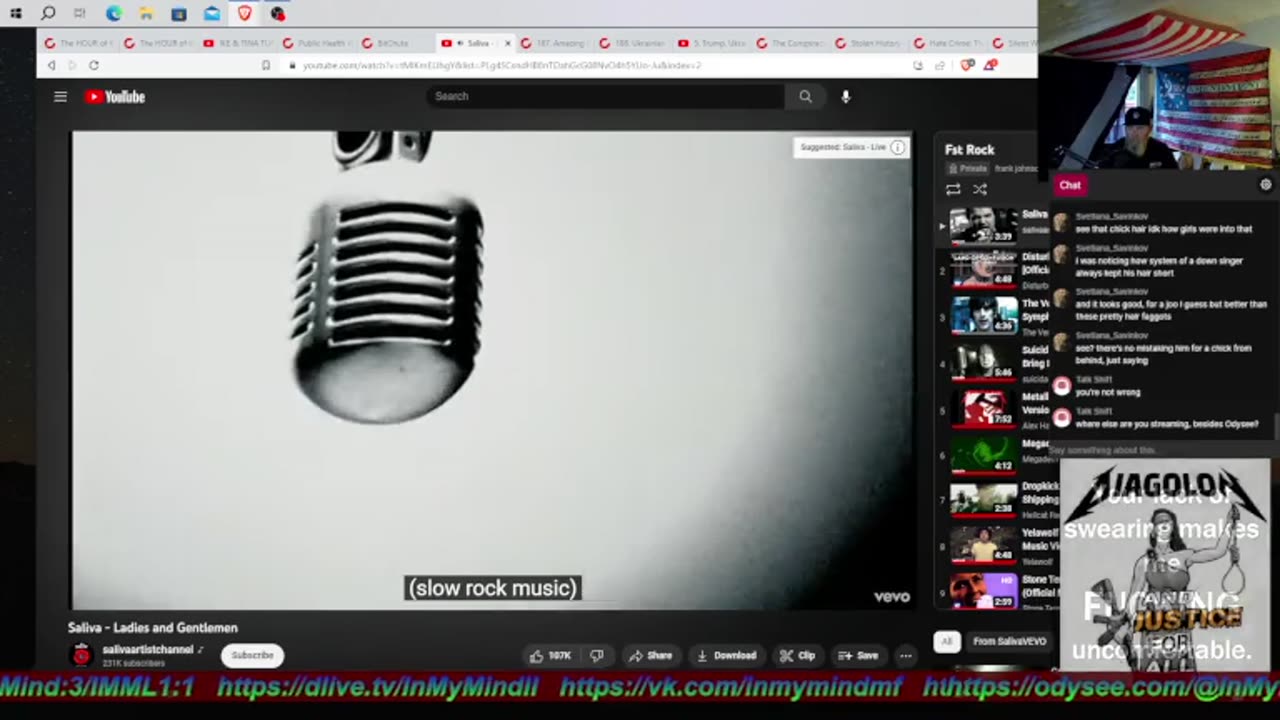Open the more actions three-dot menu
Image resolution: width=1280 pixels, height=720 pixels.
coord(905,656)
